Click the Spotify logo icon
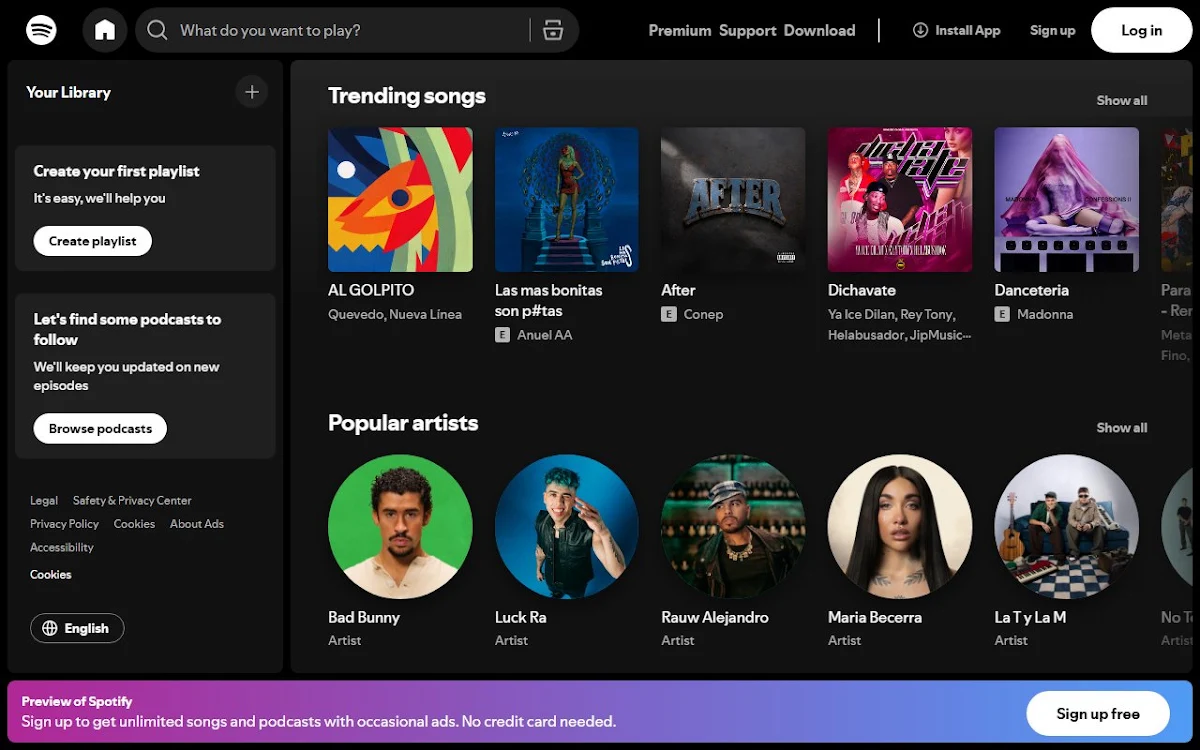1200x750 pixels. click(x=41, y=30)
